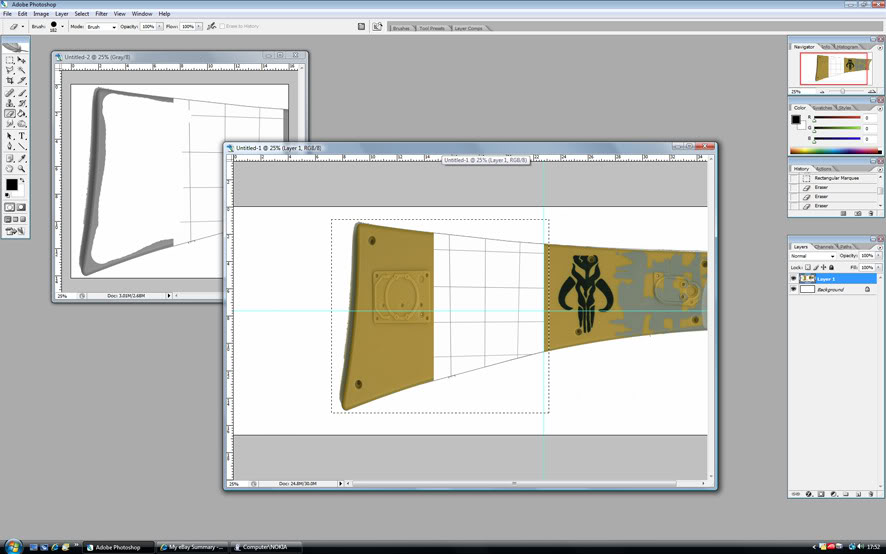Screen dimensions: 886x554
Task: Click the delete state icon in History panel
Action: pyautogui.click(x=871, y=213)
